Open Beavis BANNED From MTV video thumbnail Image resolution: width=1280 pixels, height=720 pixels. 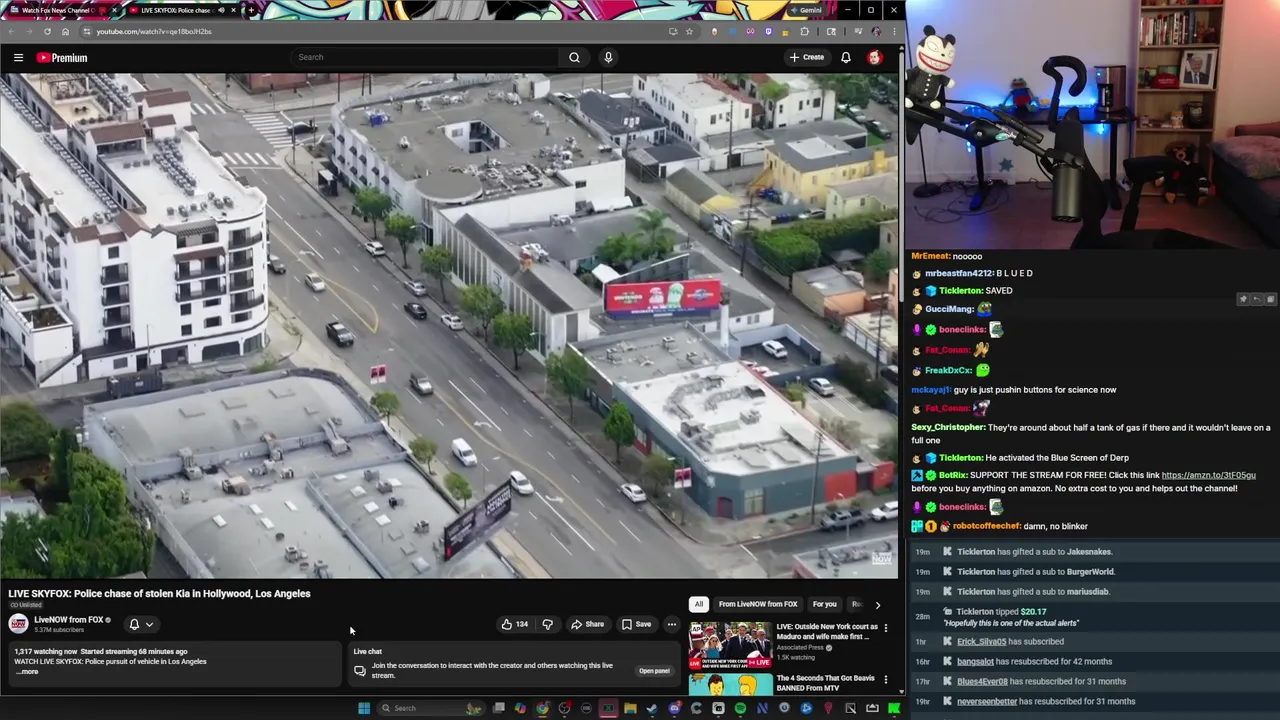coord(730,684)
